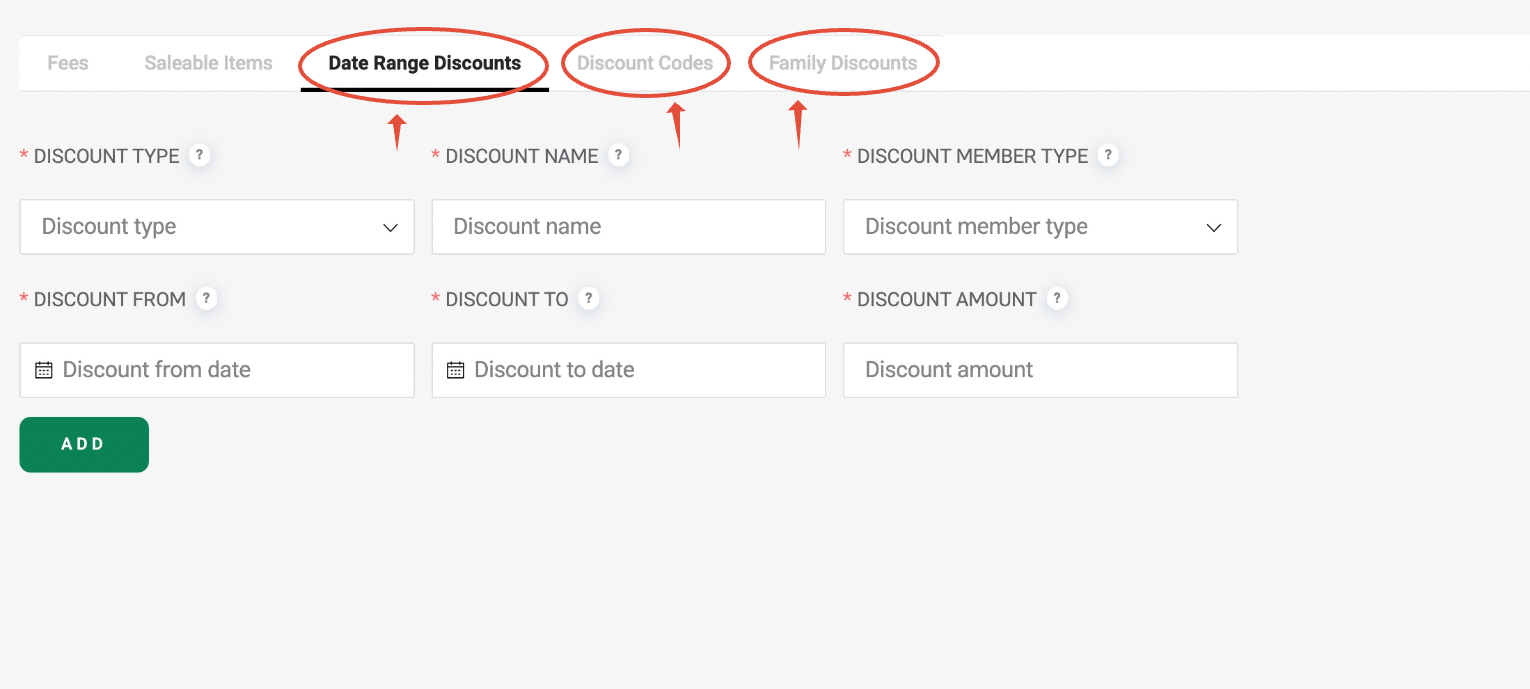Select the Date Range Discounts tab
This screenshot has height=689, width=1530.
(424, 63)
